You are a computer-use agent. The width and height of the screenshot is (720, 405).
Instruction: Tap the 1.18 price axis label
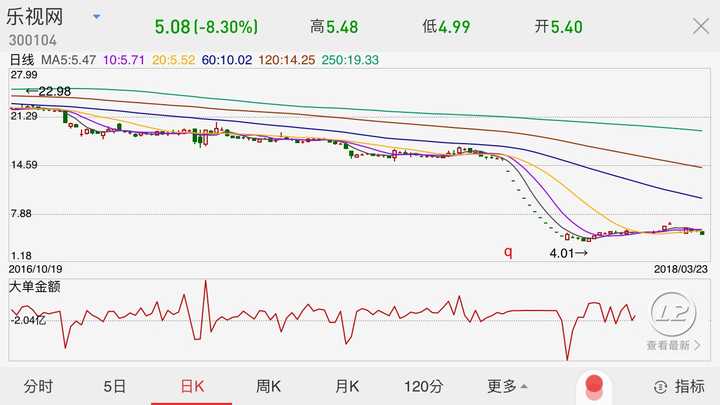tap(21, 256)
